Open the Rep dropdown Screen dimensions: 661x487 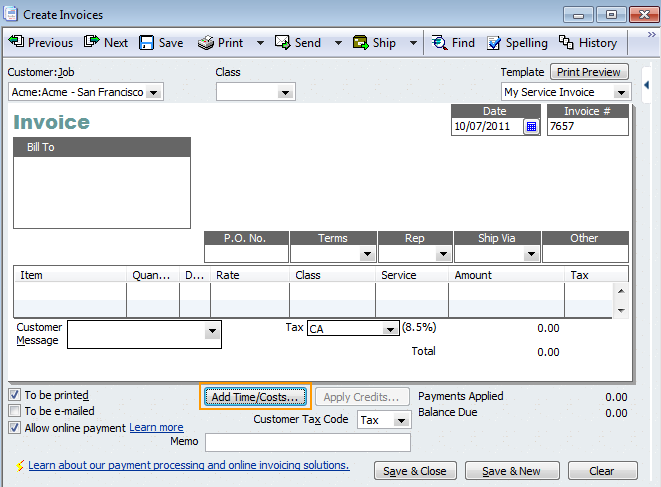click(x=443, y=254)
